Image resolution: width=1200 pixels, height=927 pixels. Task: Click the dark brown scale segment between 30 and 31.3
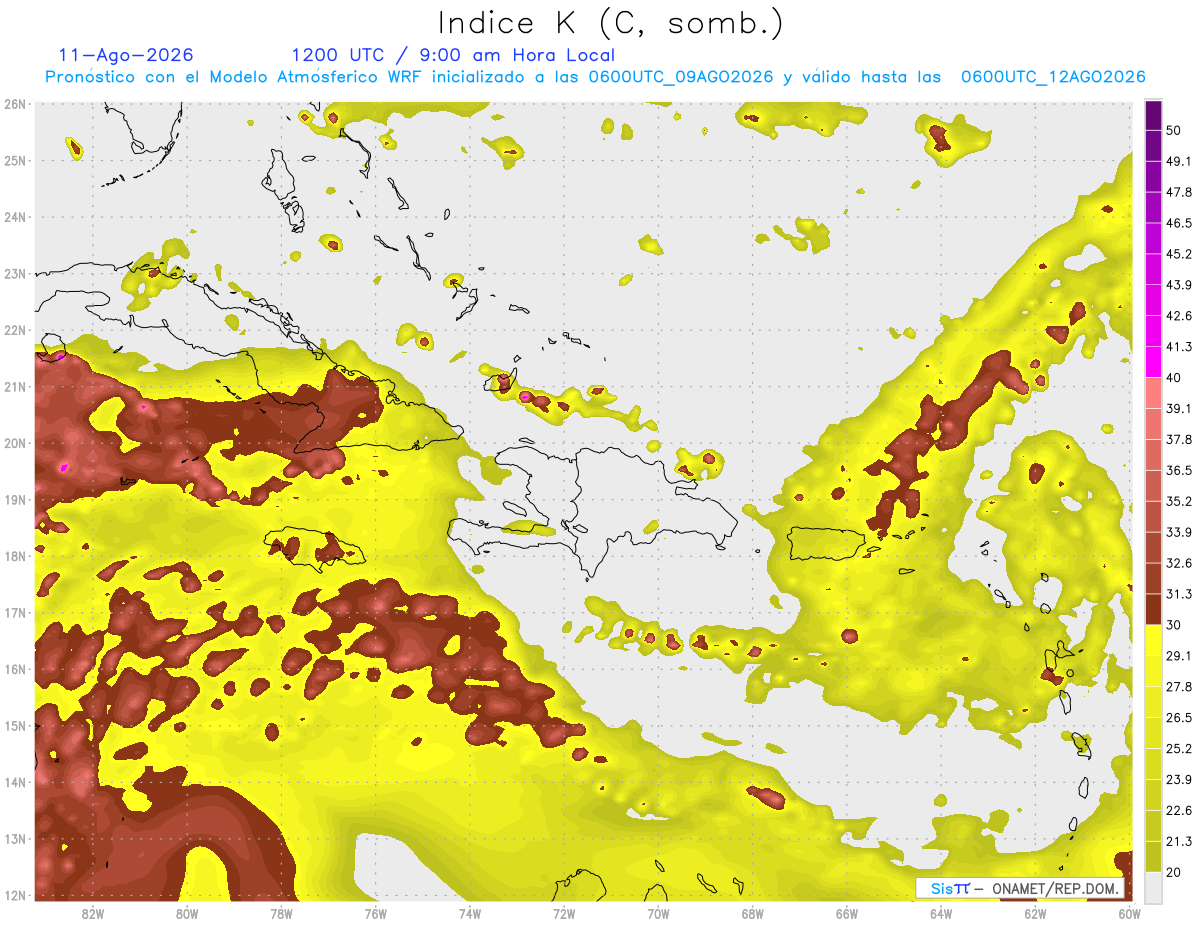tap(1153, 609)
